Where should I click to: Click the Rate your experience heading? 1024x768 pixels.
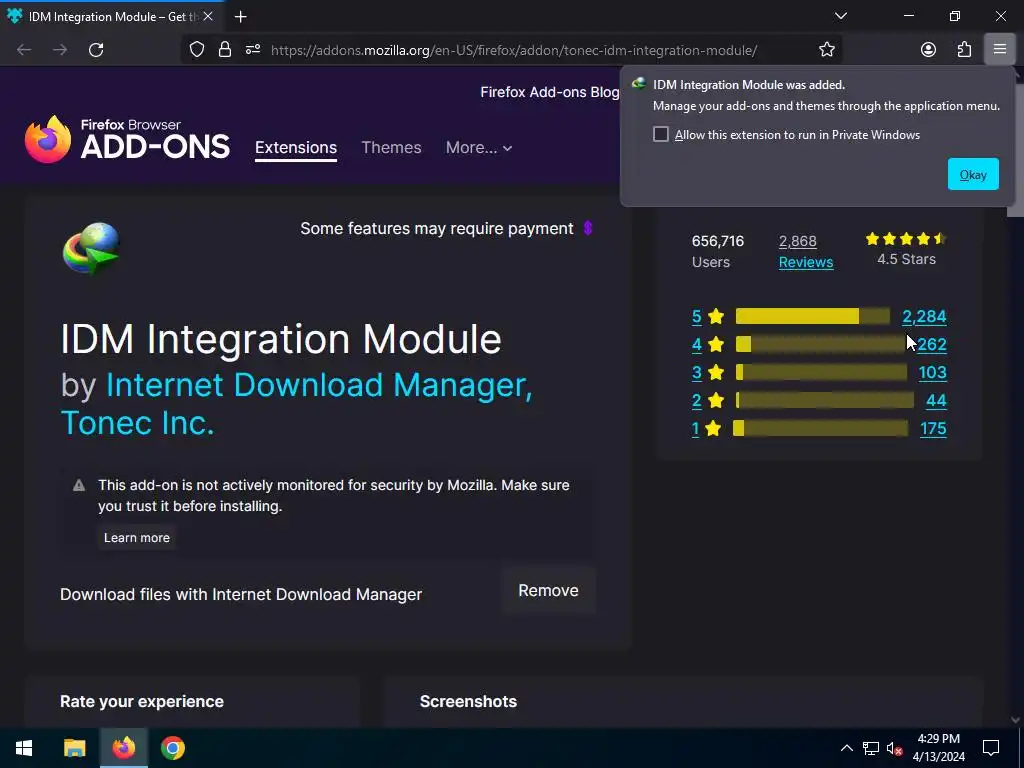pos(142,701)
